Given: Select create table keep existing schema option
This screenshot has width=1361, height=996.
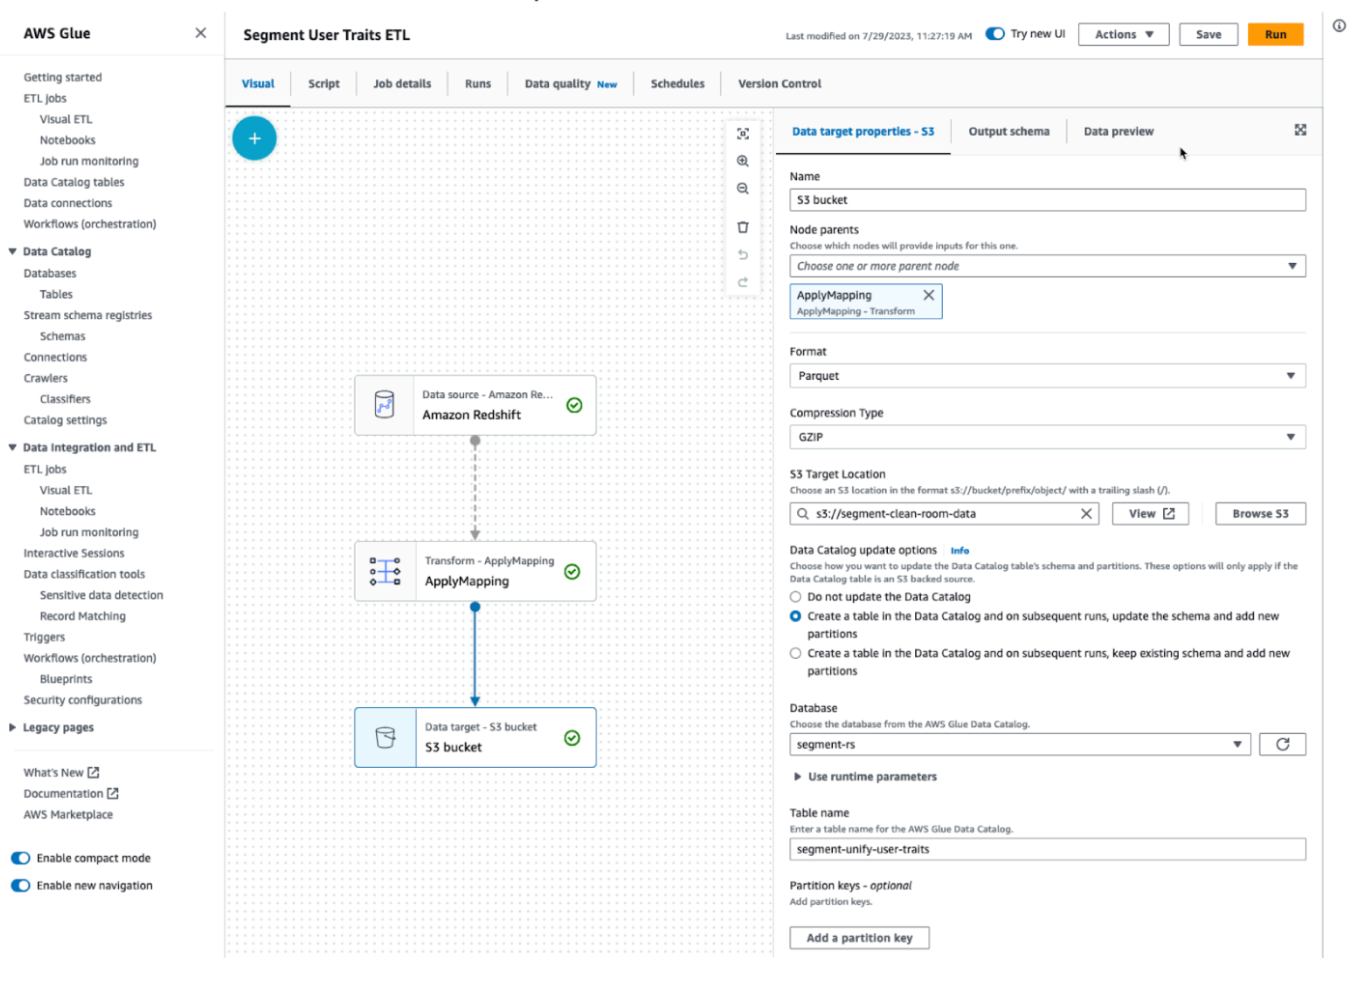Looking at the screenshot, I should (796, 653).
